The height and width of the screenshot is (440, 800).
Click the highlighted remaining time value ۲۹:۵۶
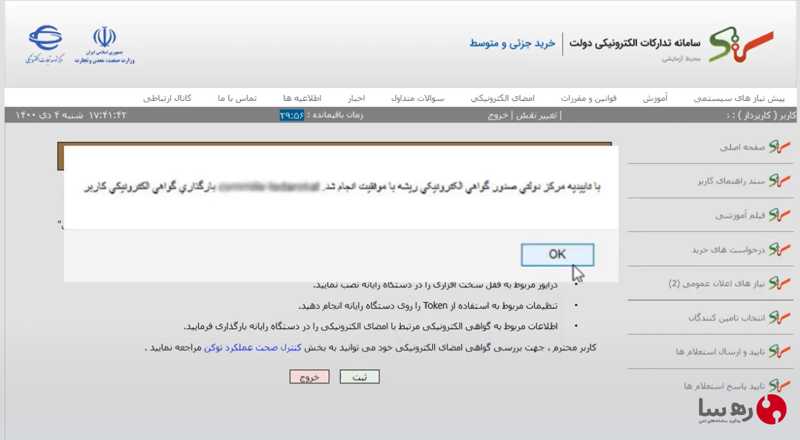pos(292,115)
